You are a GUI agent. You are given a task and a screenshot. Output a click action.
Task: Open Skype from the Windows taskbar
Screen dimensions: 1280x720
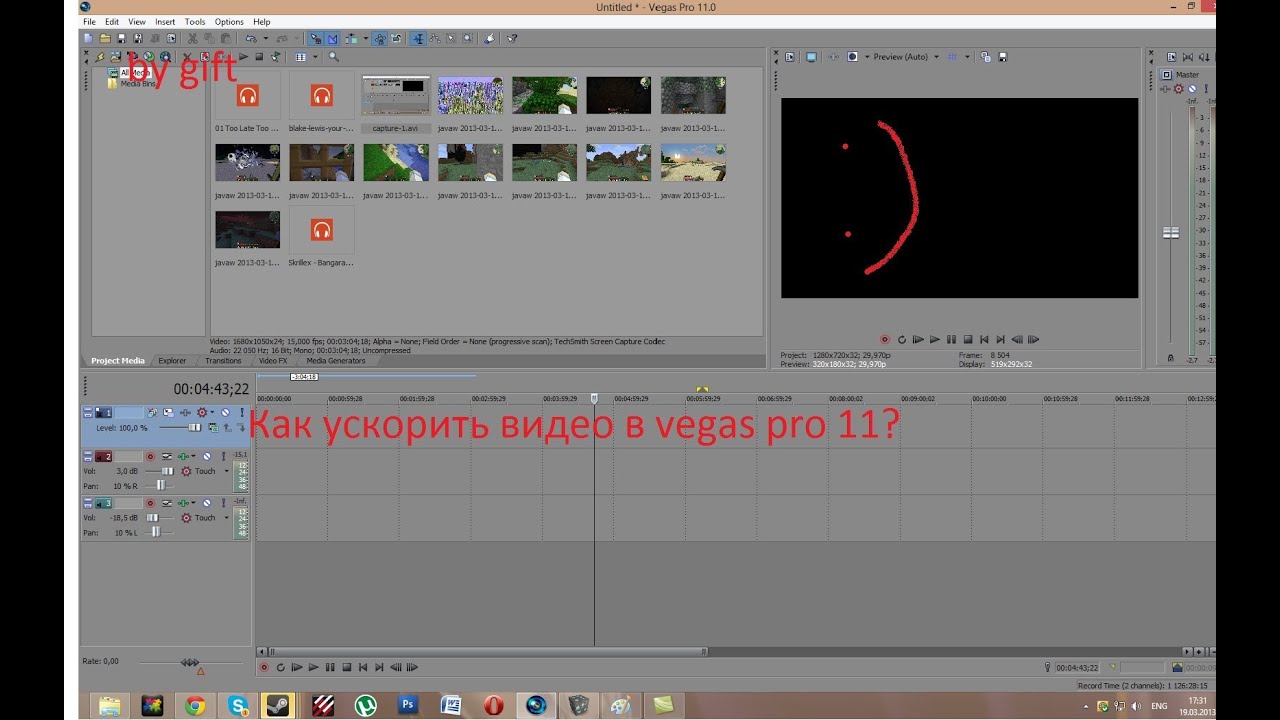click(x=237, y=706)
